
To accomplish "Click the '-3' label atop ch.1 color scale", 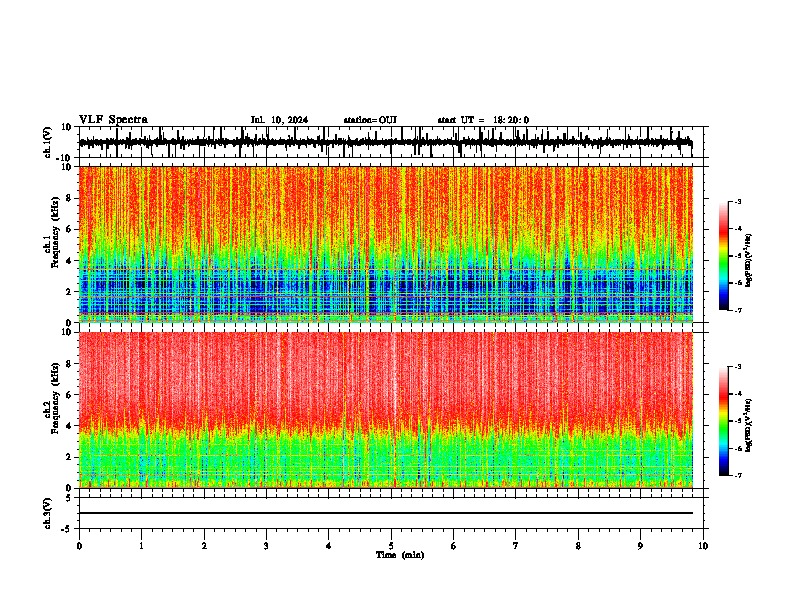I will click(737, 201).
